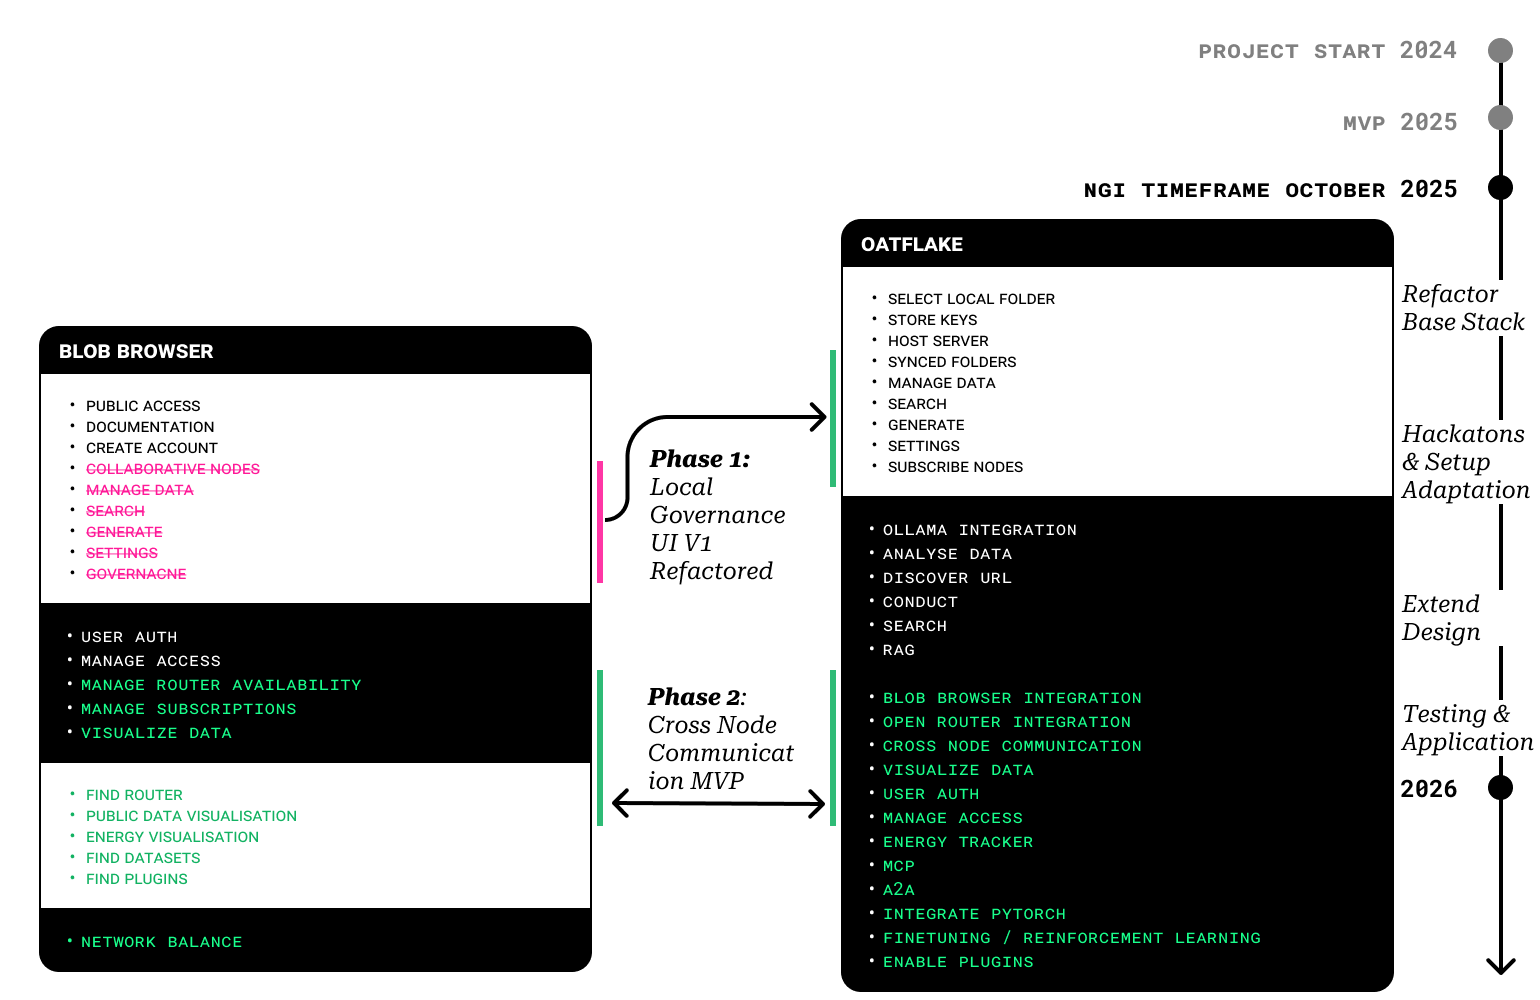The height and width of the screenshot is (1000, 1540).
Task: Click FIND DATASETS
Action: 143,858
